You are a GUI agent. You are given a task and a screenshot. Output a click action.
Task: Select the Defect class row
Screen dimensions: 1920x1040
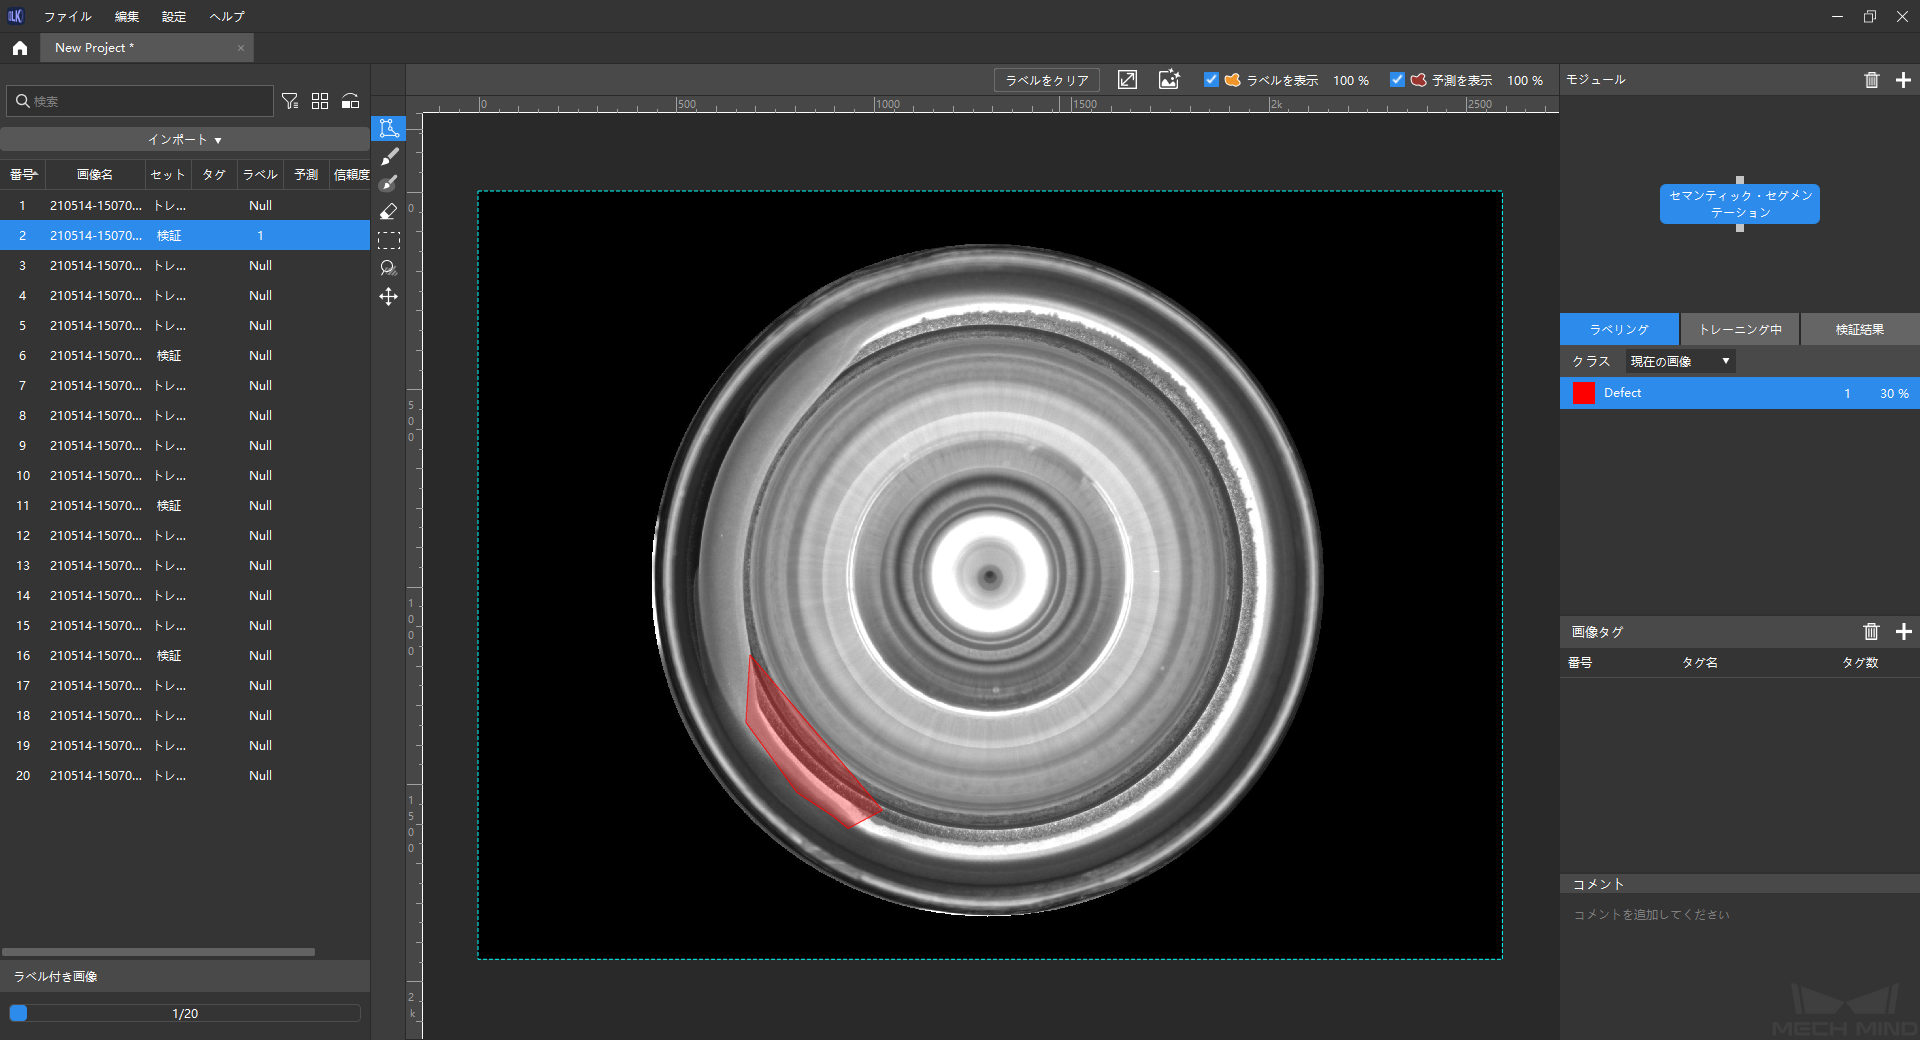[1740, 393]
